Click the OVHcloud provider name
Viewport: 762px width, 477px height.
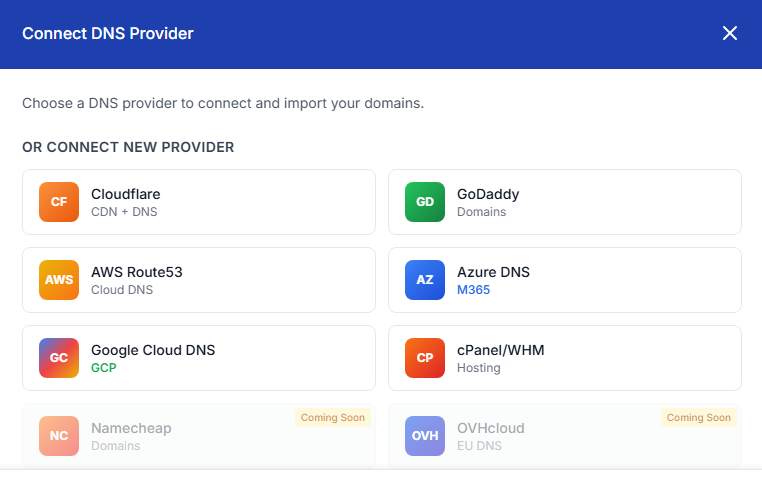(x=490, y=428)
